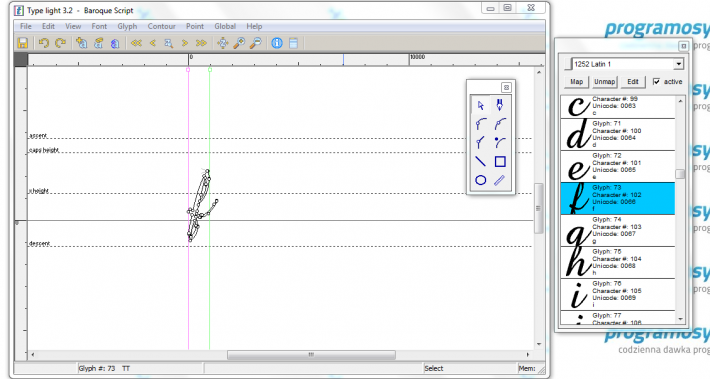Screen dimensions: 710x379
Task: Undo the last change in the toolbar
Action: pos(43,43)
